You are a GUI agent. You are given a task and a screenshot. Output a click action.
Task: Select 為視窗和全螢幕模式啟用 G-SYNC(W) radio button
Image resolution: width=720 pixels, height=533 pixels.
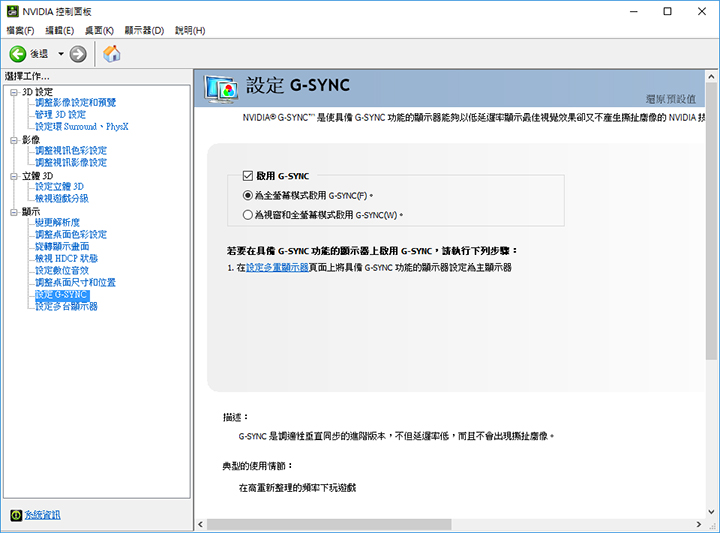tap(248, 215)
